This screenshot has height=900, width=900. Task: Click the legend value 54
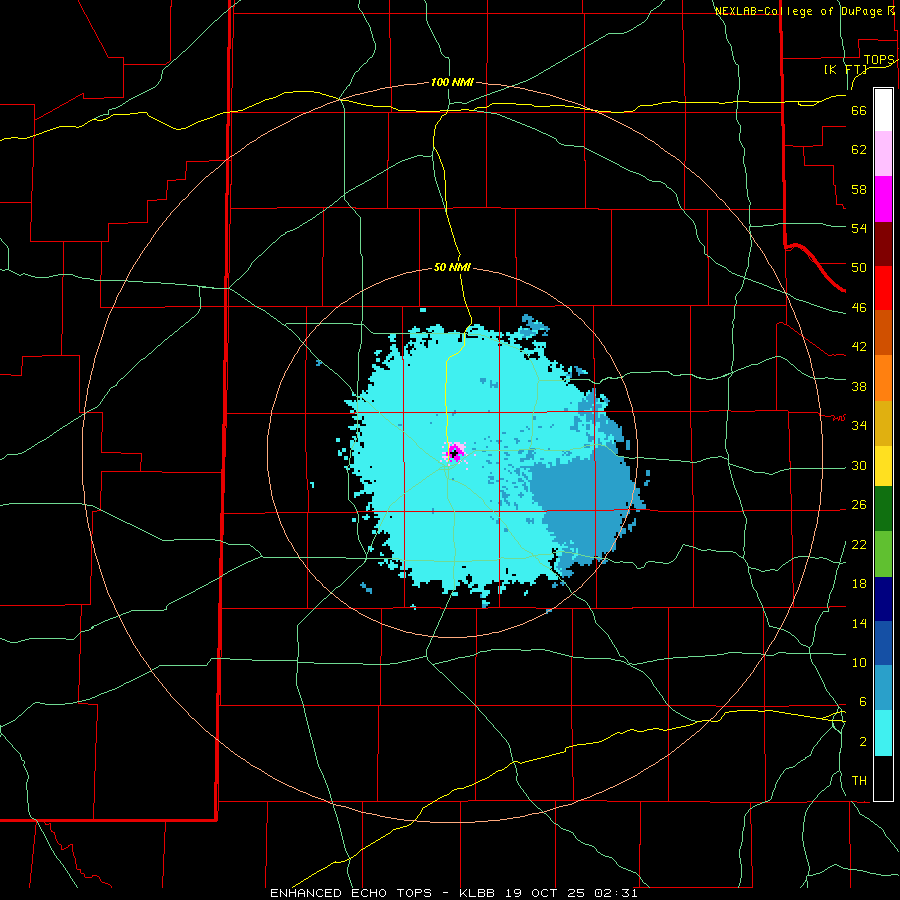[859, 228]
